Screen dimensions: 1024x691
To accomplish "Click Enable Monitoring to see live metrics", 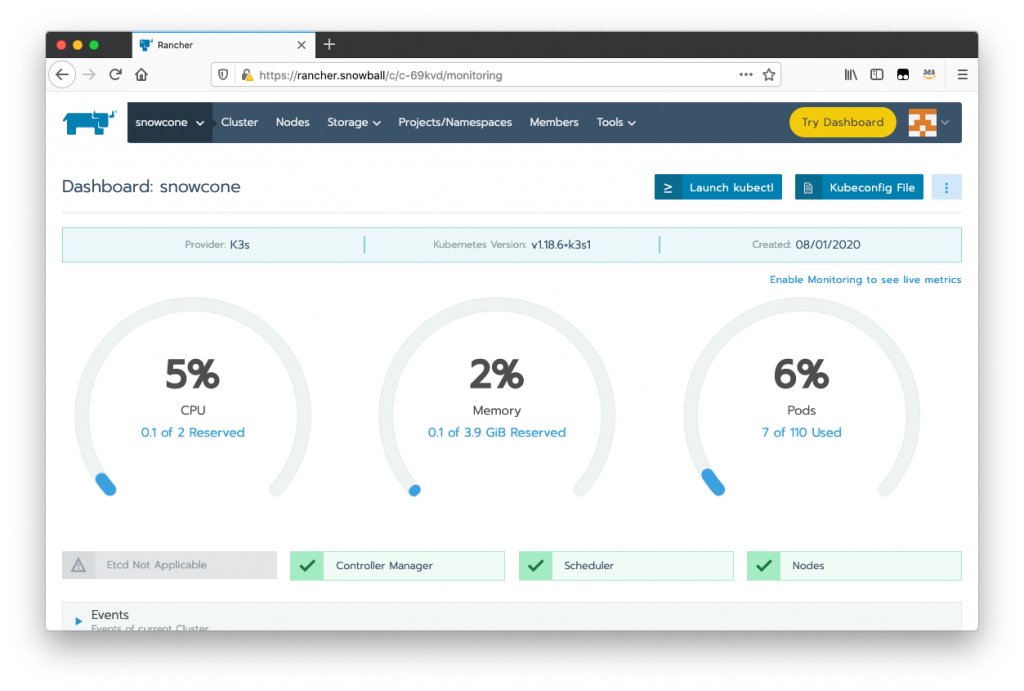I will (865, 280).
